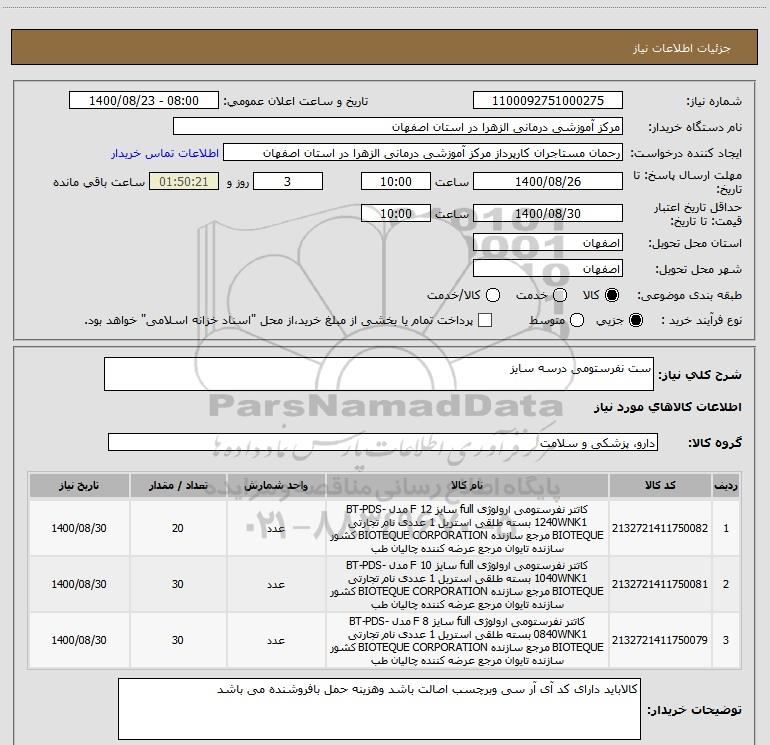Screen dimensions: 770x745
Task: Click quantity 30 in row 2
Action: tap(178, 584)
